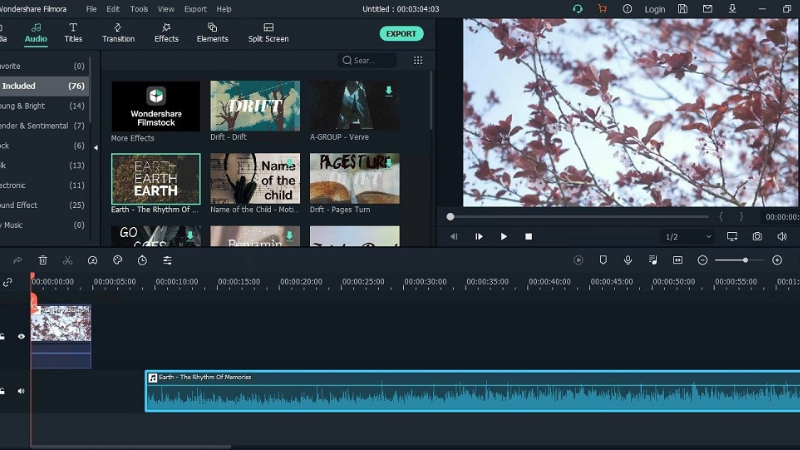Click the timeline zoom slider handle
Image resolution: width=800 pixels, height=450 pixels.
pos(745,260)
